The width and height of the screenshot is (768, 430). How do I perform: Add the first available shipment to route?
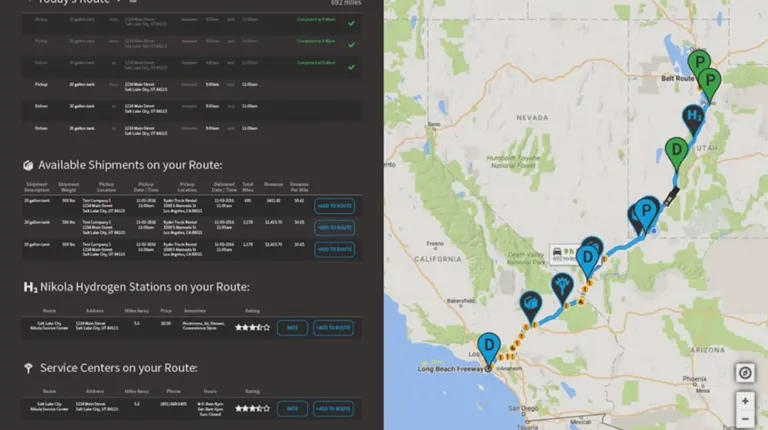click(x=334, y=206)
